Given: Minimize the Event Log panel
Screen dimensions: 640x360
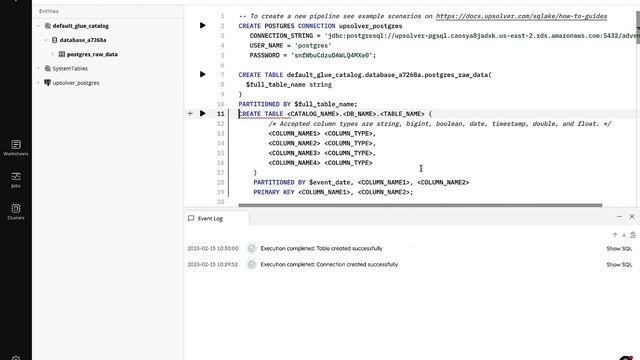Looking at the screenshot, I should click(619, 217).
